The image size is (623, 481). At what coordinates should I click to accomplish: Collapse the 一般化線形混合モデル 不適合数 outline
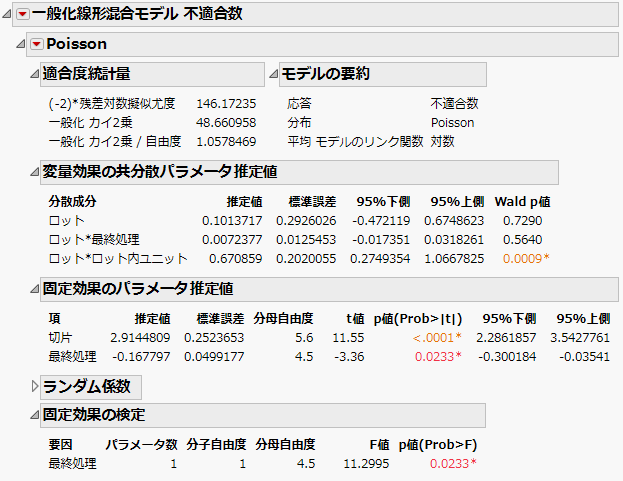point(6,14)
